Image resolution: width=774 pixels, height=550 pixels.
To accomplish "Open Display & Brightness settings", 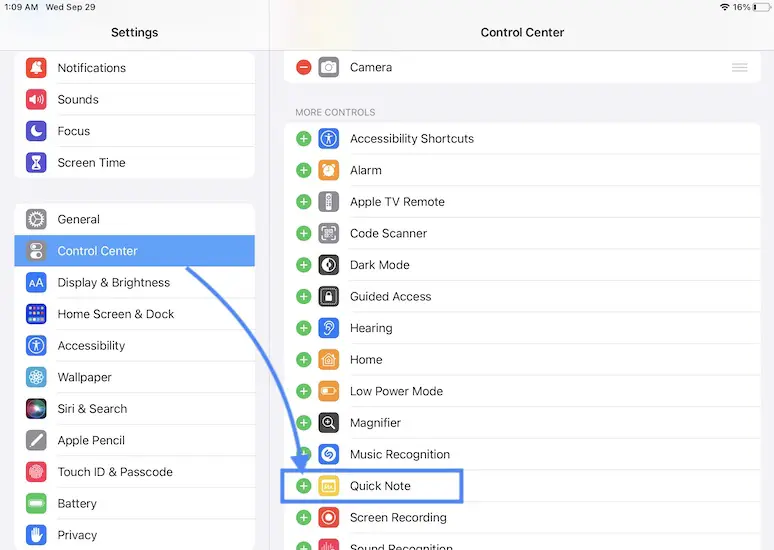I will (113, 283).
